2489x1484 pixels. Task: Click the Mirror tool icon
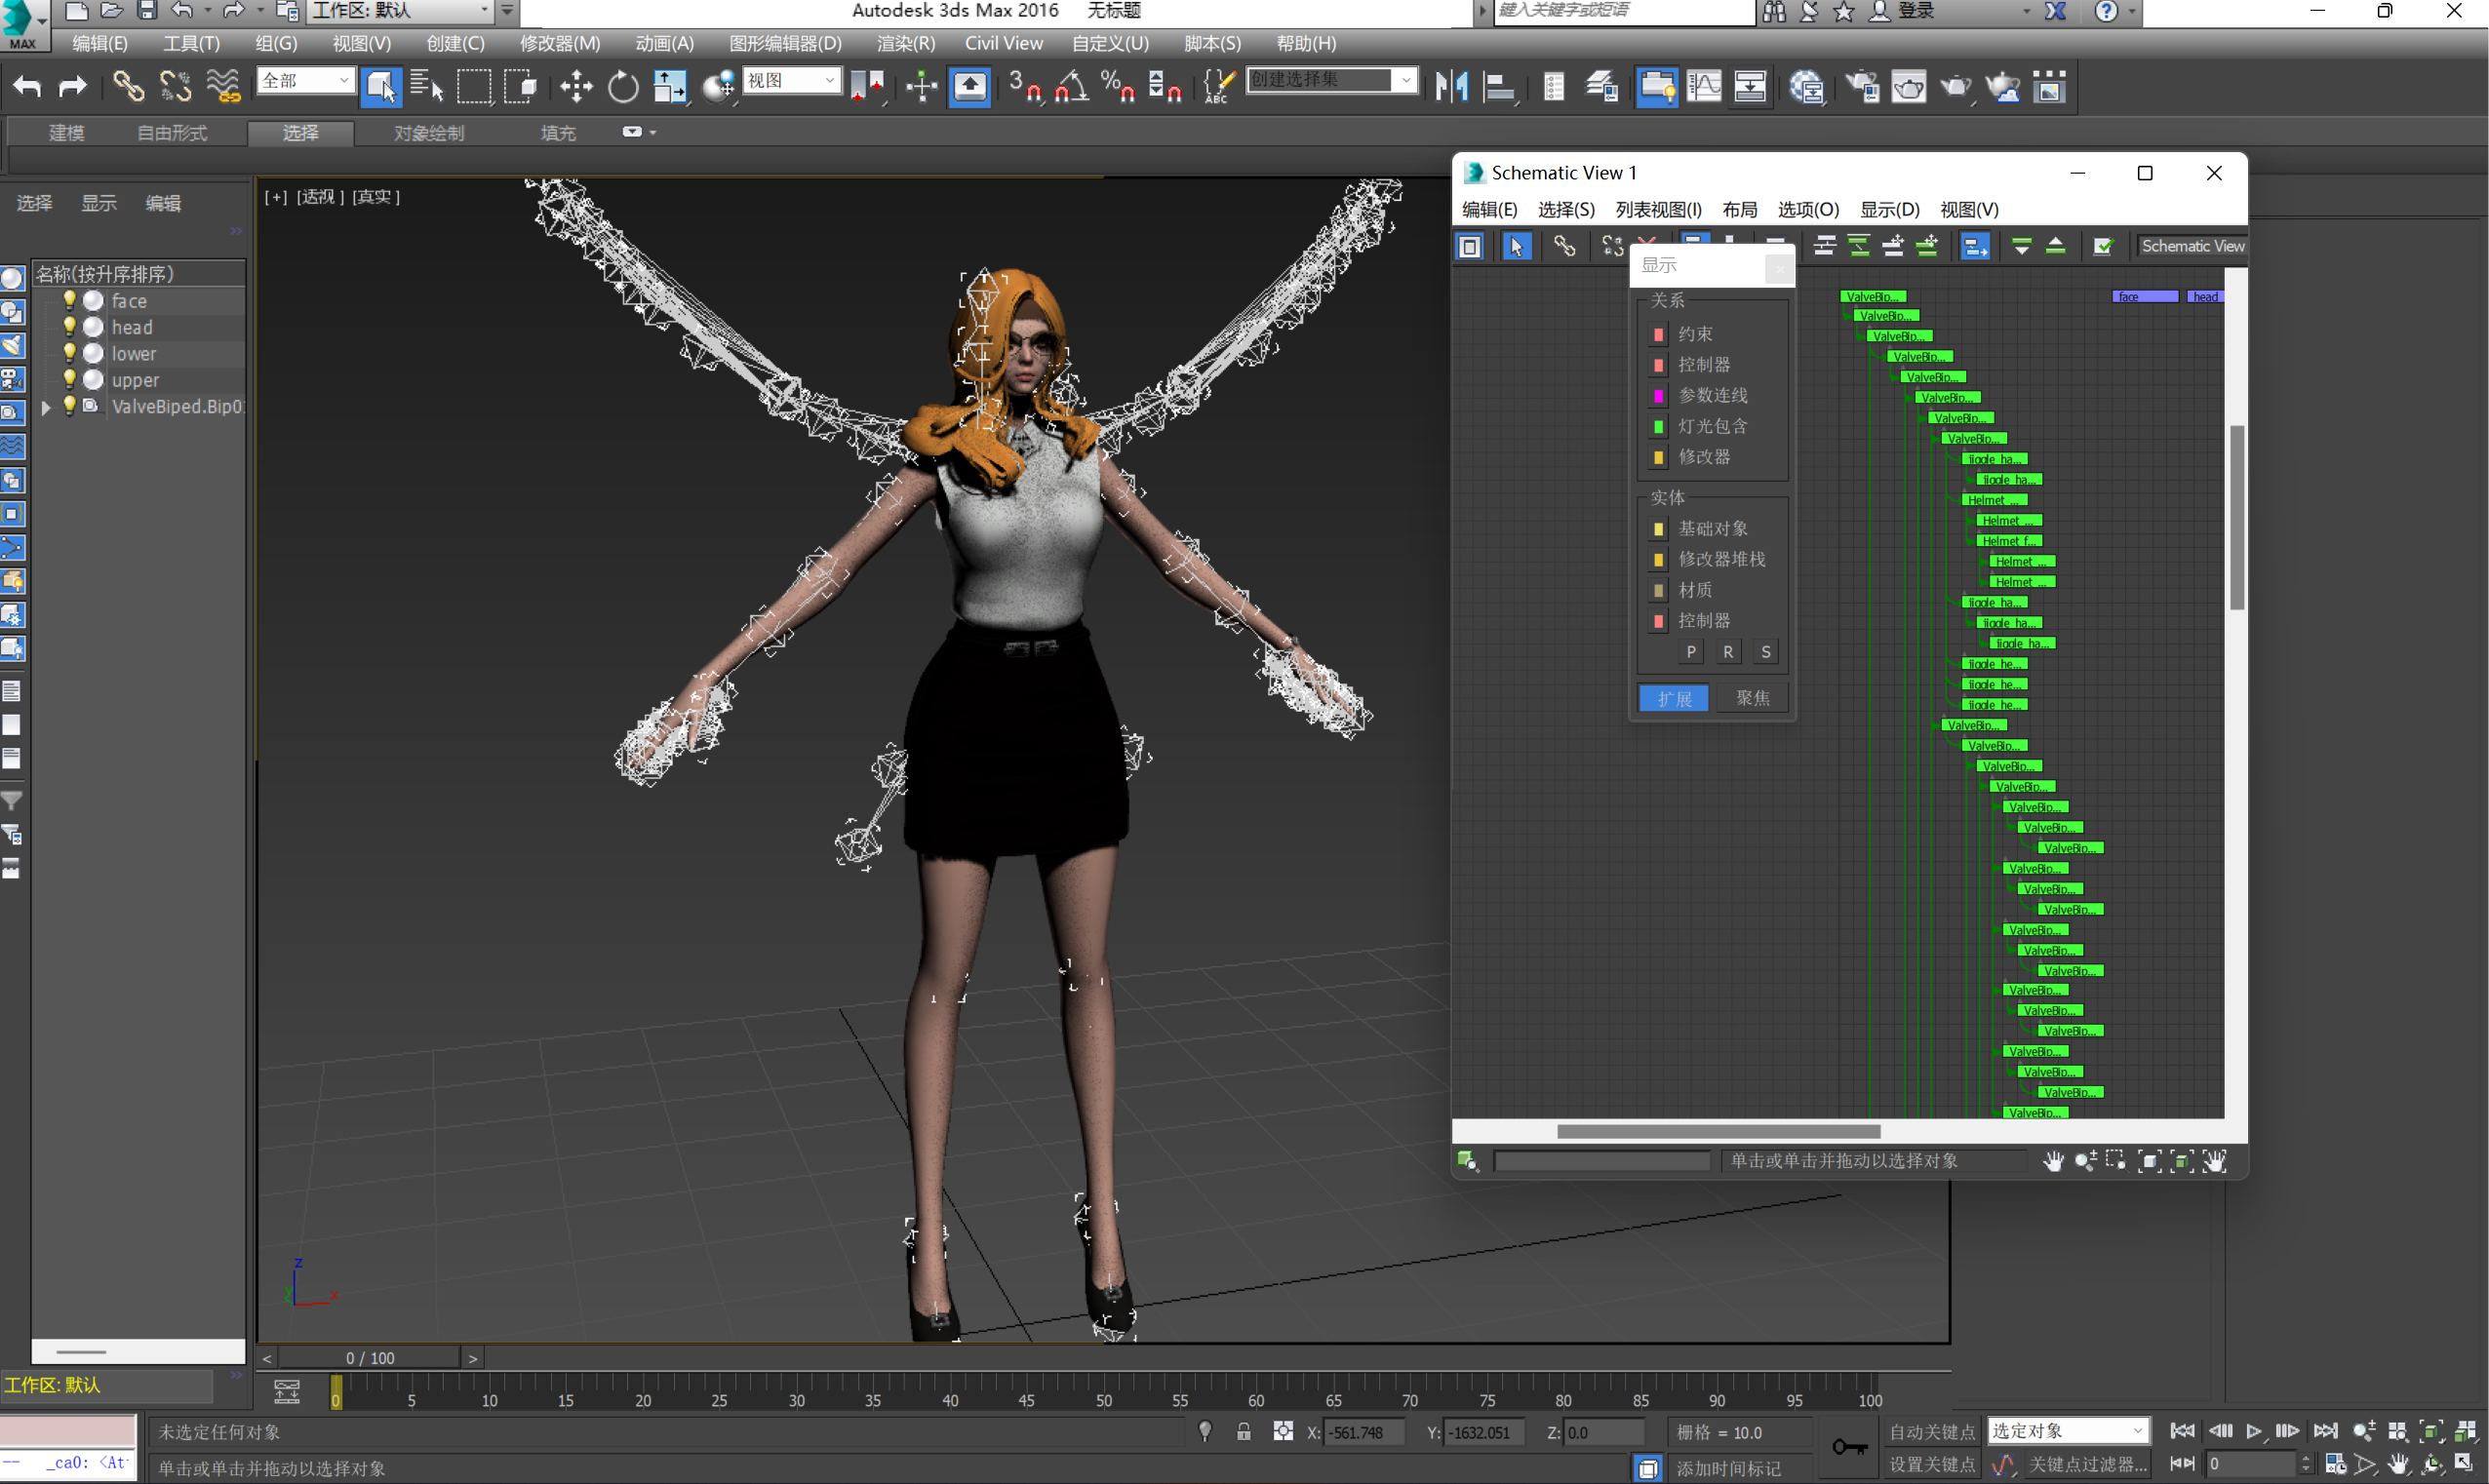coord(1451,87)
